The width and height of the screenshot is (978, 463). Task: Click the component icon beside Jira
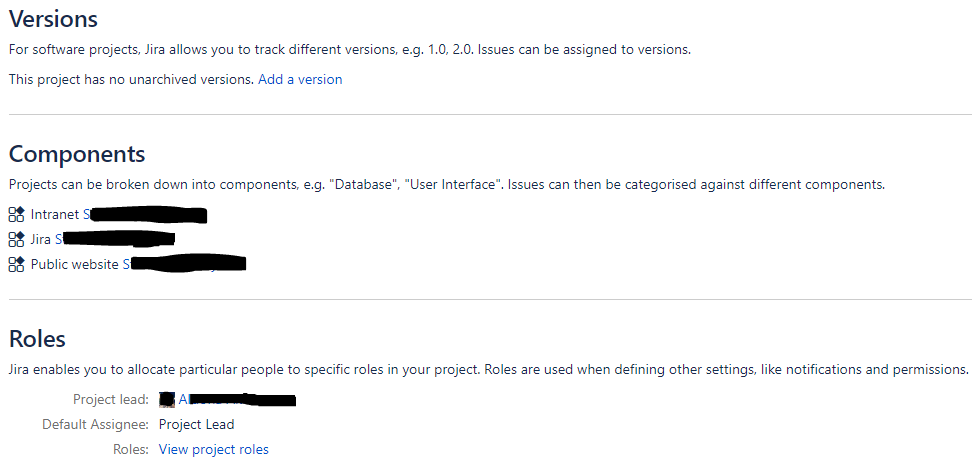(16, 239)
